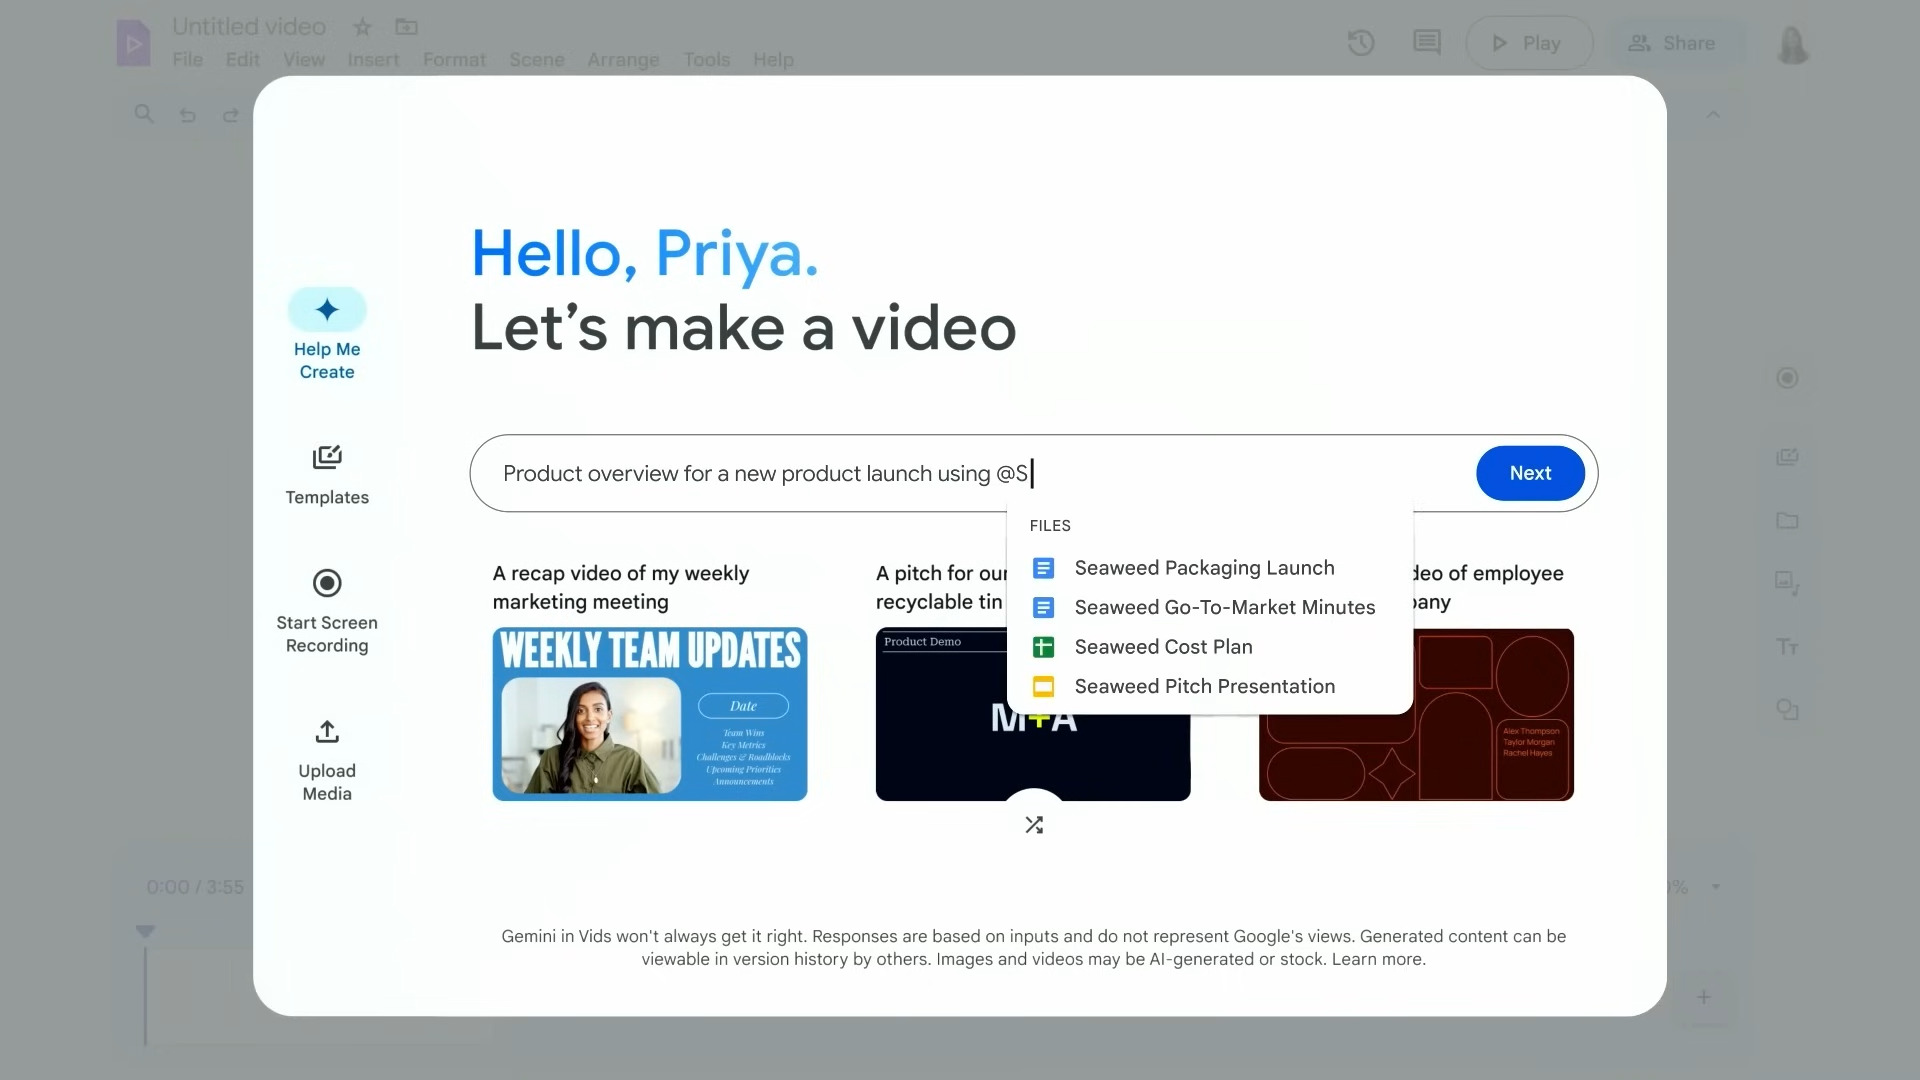The height and width of the screenshot is (1080, 1920).
Task: Open the zoom percentage dropdown
Action: [1716, 887]
